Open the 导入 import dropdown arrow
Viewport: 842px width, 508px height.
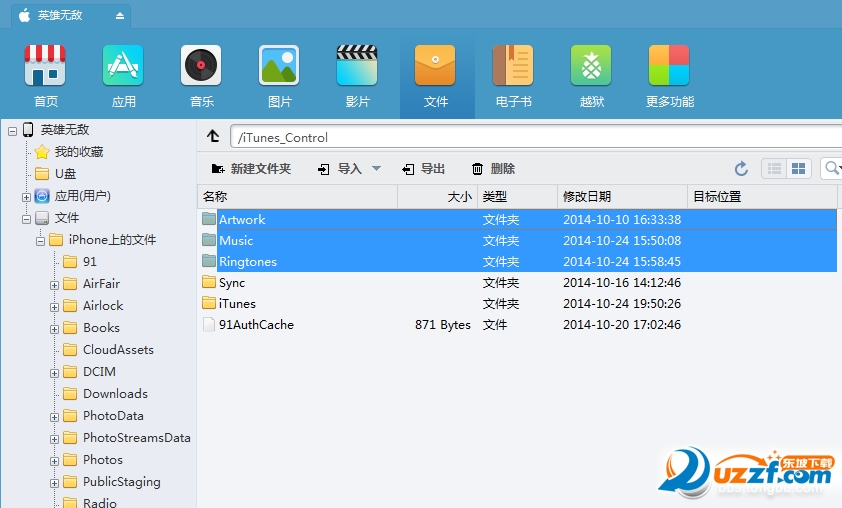376,169
